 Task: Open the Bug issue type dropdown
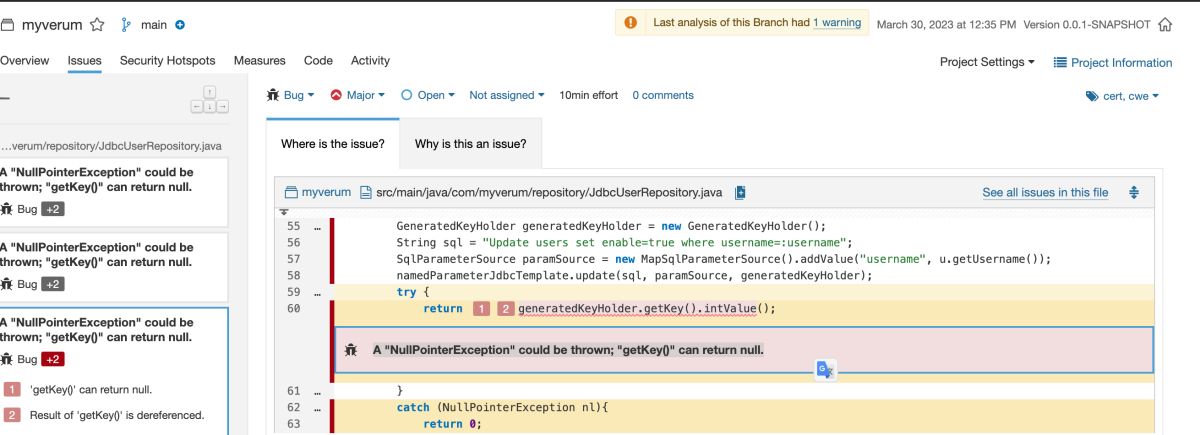(291, 95)
